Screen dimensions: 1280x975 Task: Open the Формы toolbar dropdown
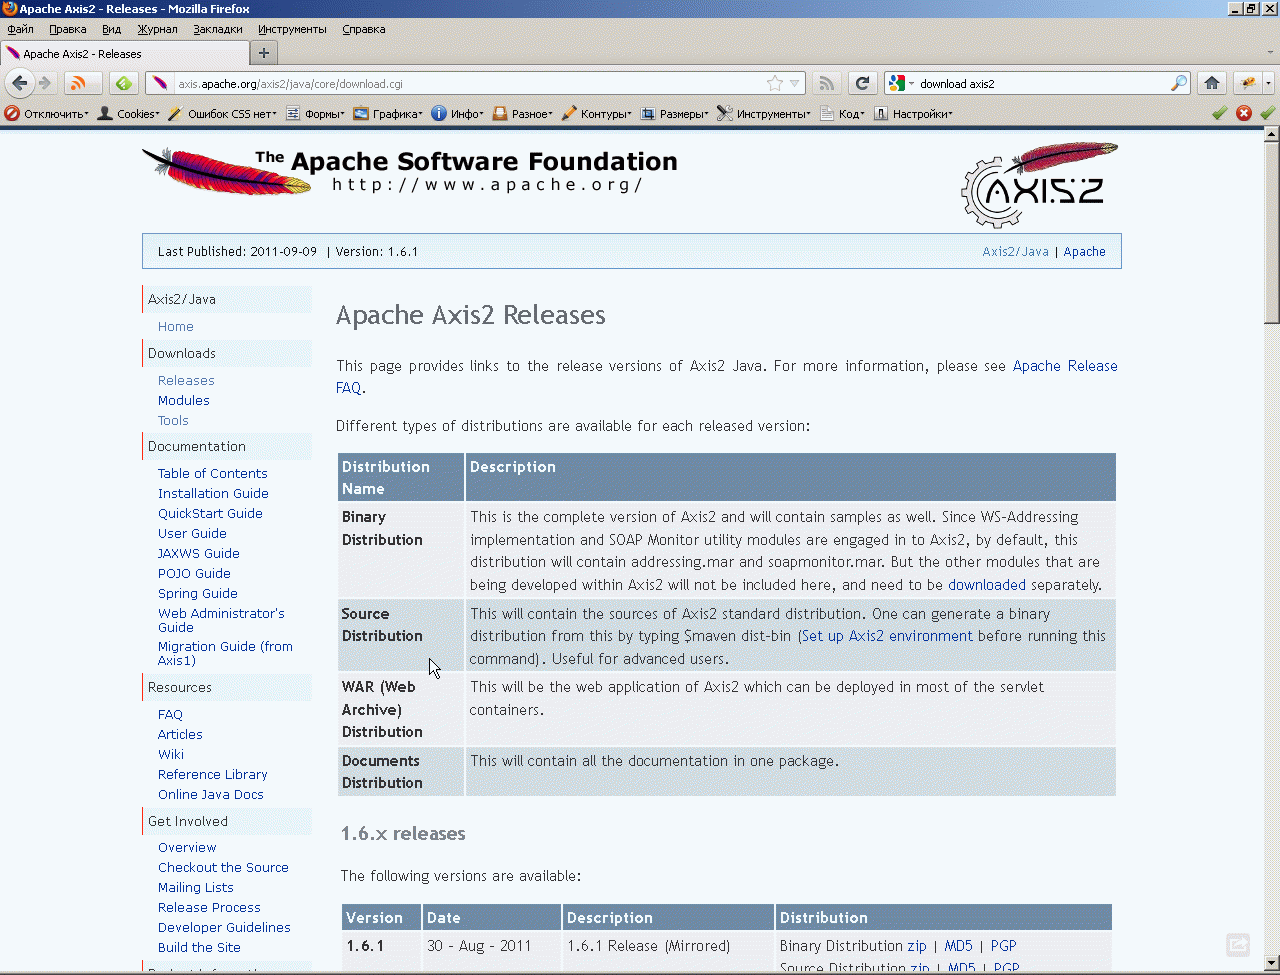pos(315,114)
